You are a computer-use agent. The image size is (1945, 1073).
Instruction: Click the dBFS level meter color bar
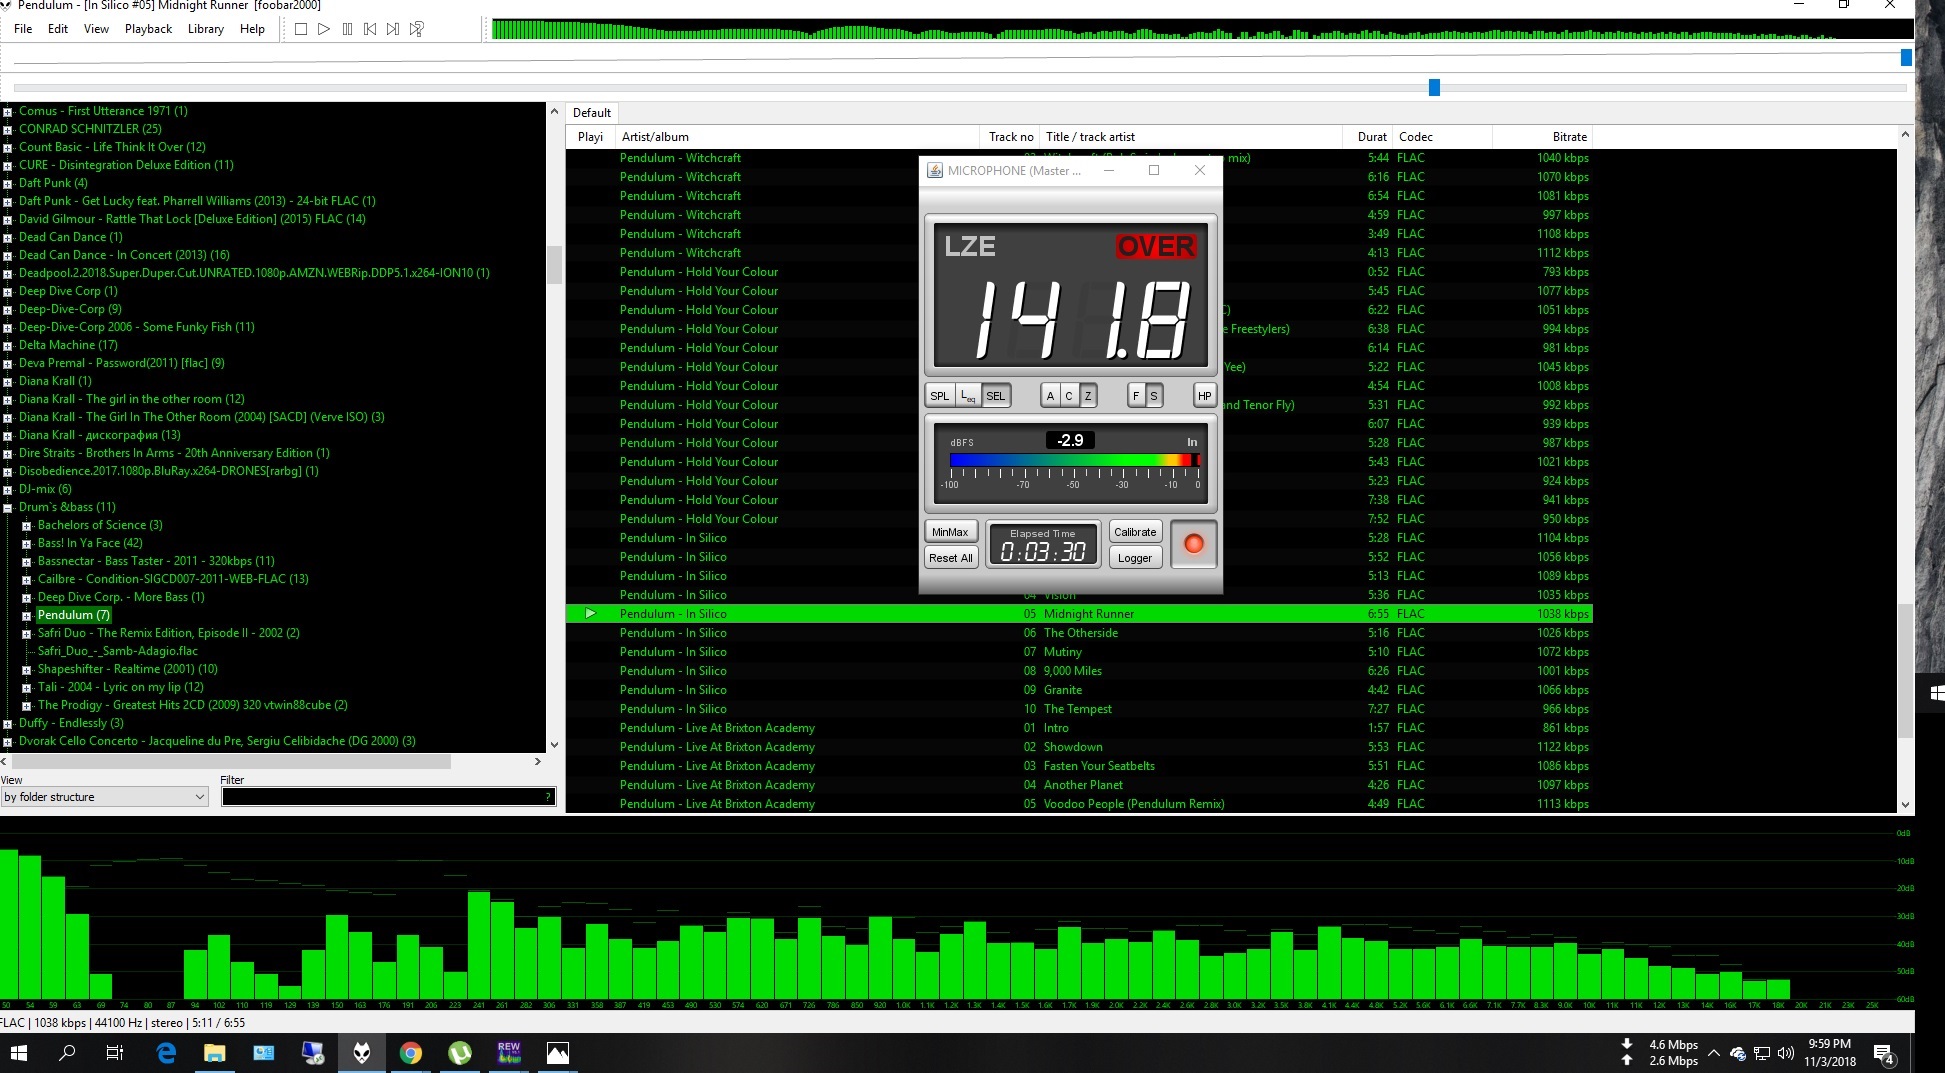pyautogui.click(x=1074, y=460)
